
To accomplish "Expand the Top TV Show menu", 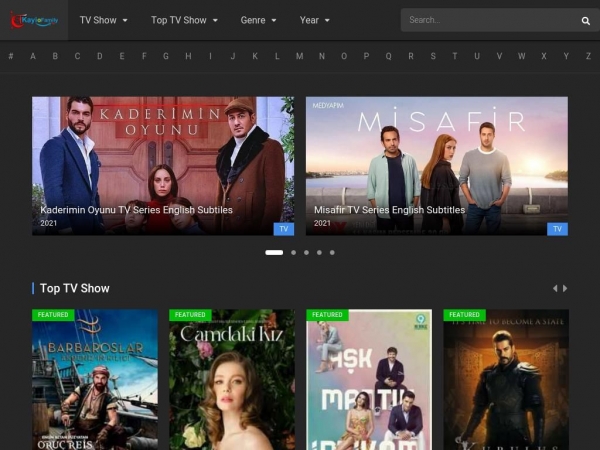I will (184, 20).
